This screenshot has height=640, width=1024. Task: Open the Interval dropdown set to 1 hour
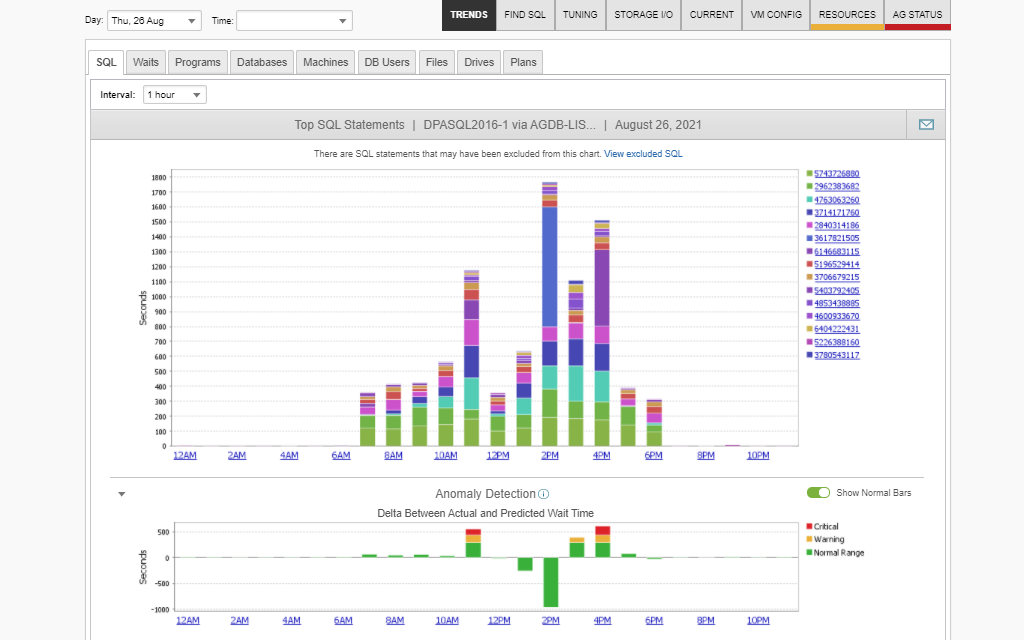[x=175, y=95]
